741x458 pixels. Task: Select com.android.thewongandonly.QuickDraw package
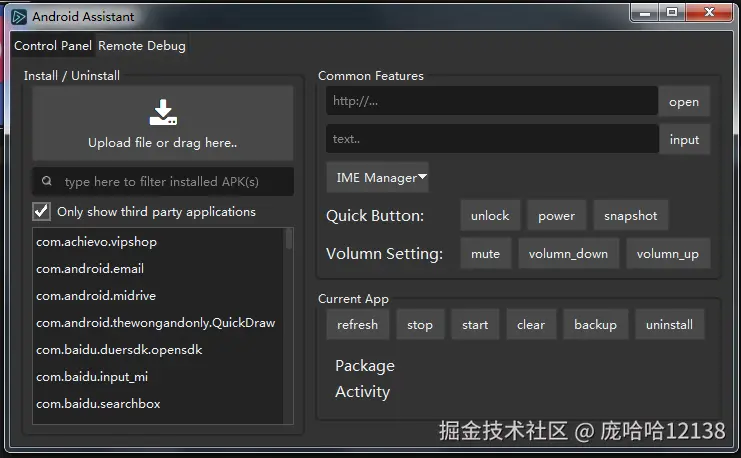click(157, 323)
